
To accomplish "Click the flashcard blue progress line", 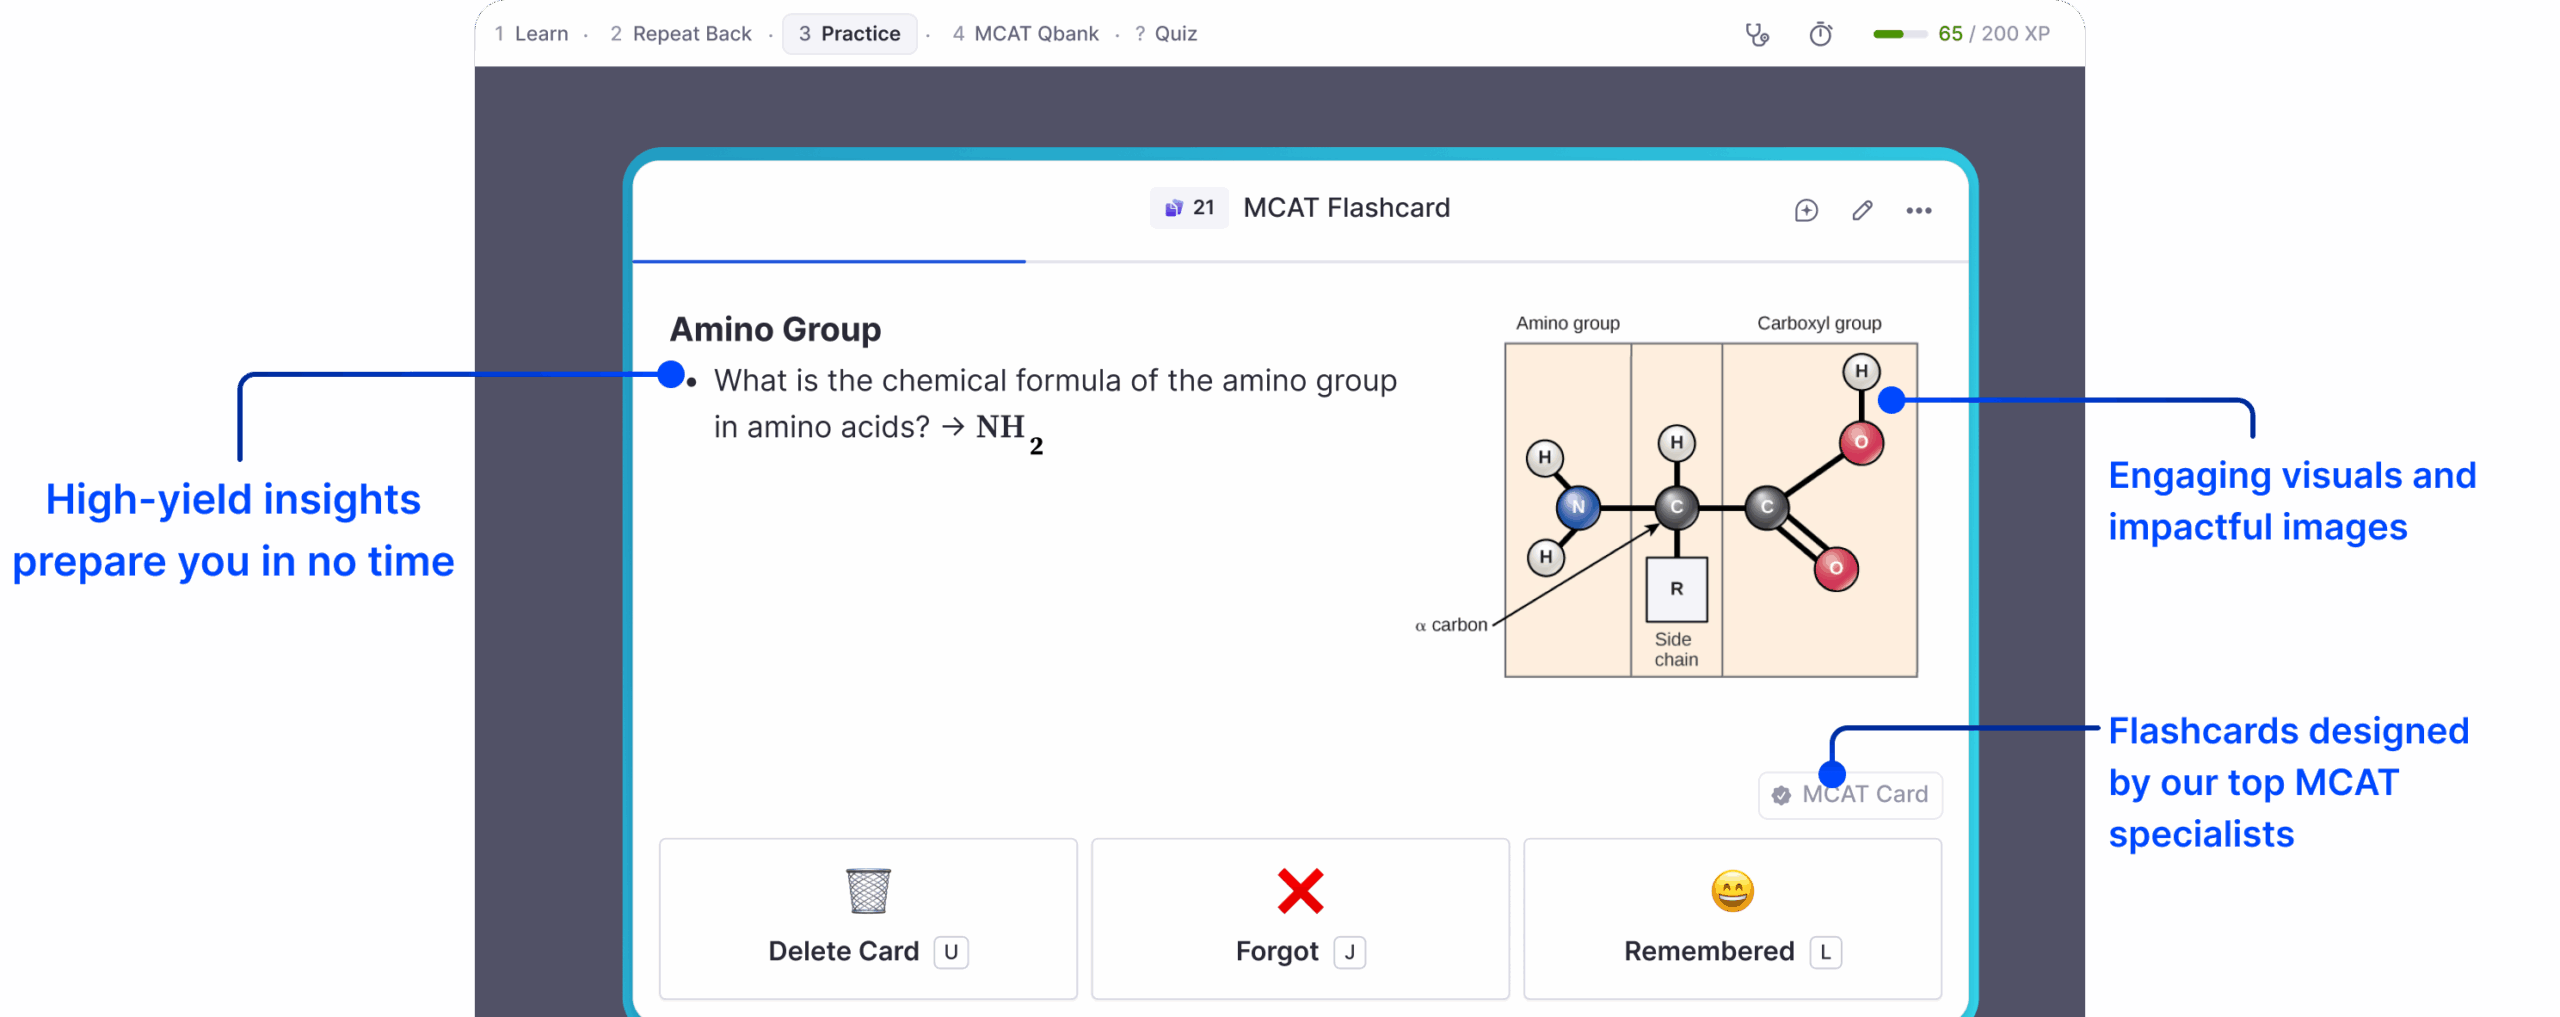I will (x=829, y=261).
